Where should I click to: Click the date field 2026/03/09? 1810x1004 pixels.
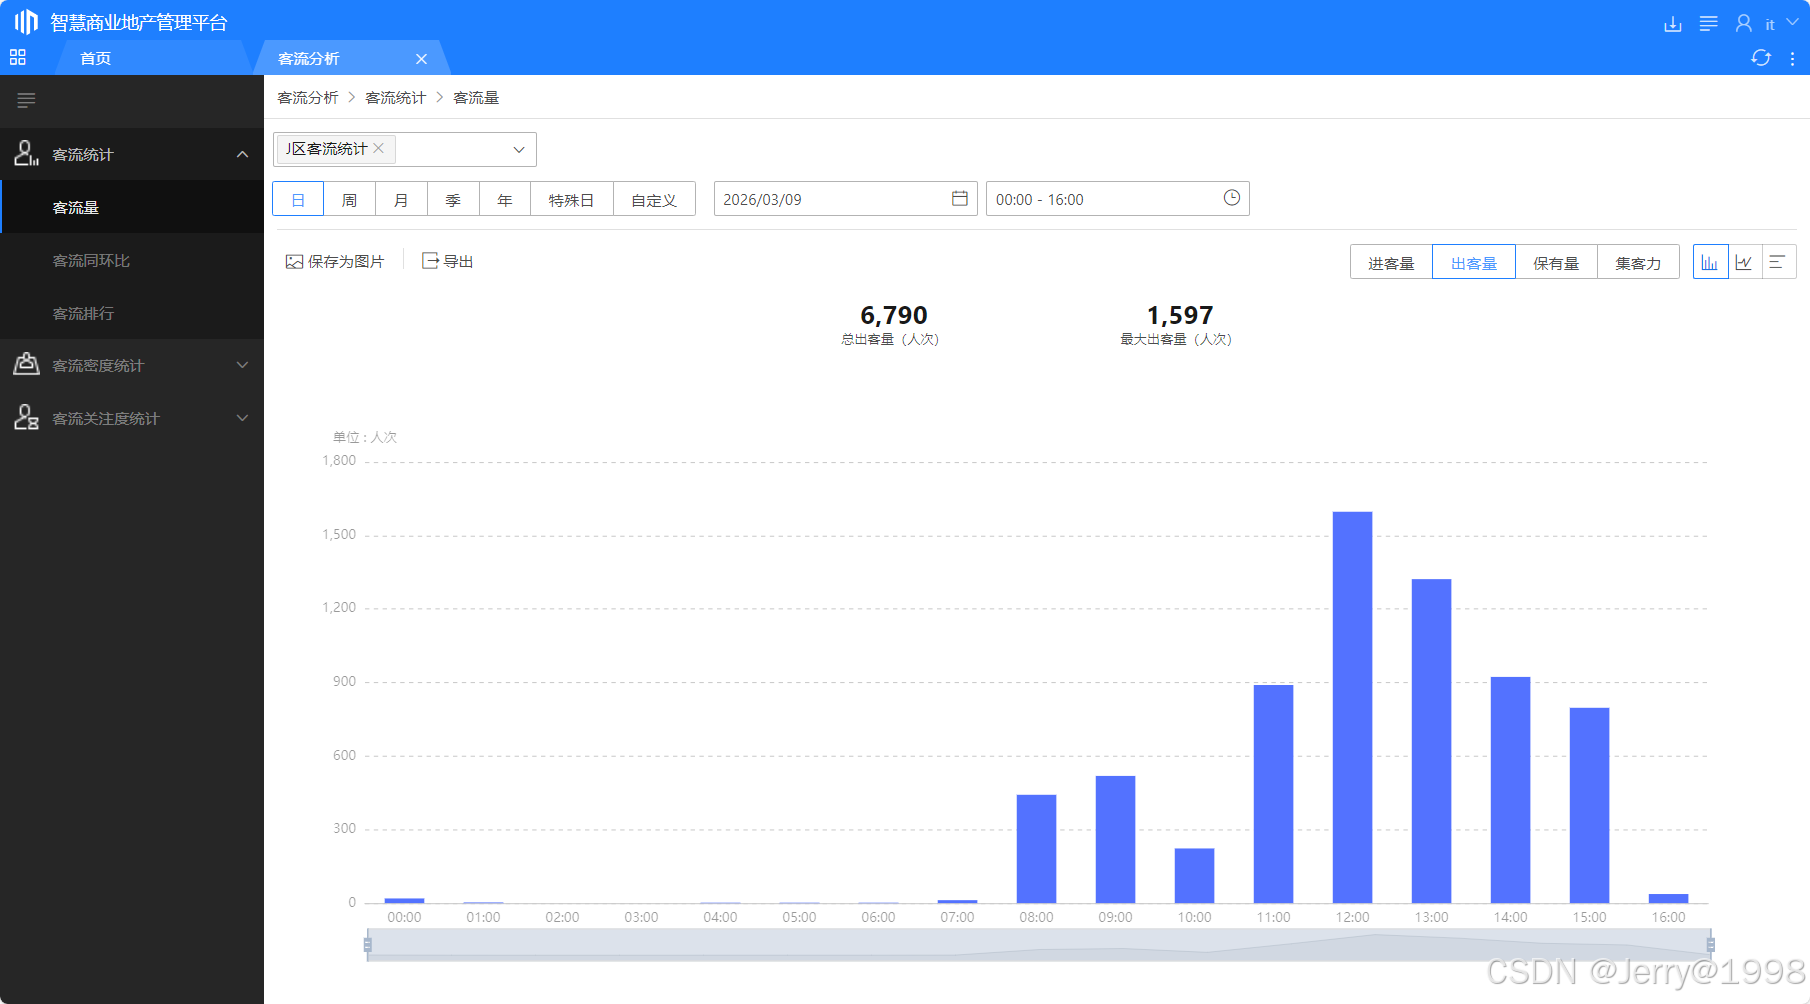coord(845,199)
